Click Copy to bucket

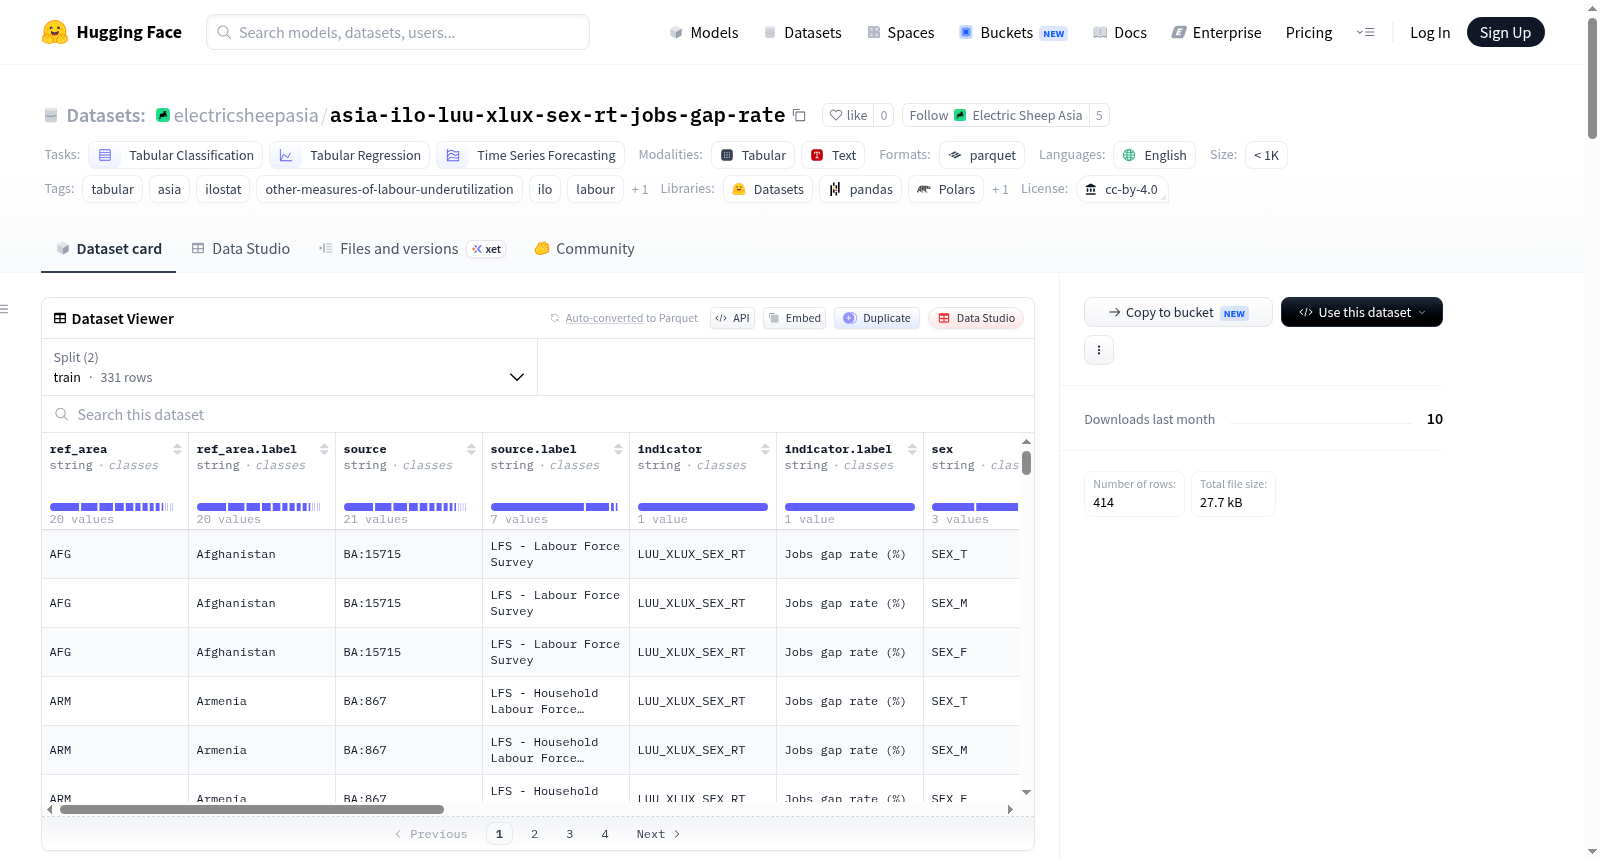pos(1178,312)
